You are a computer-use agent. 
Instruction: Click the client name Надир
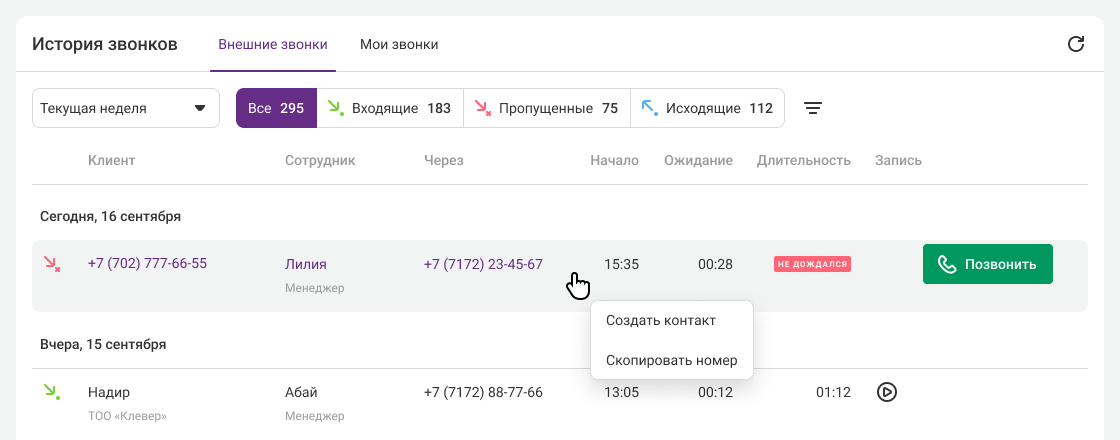109,392
